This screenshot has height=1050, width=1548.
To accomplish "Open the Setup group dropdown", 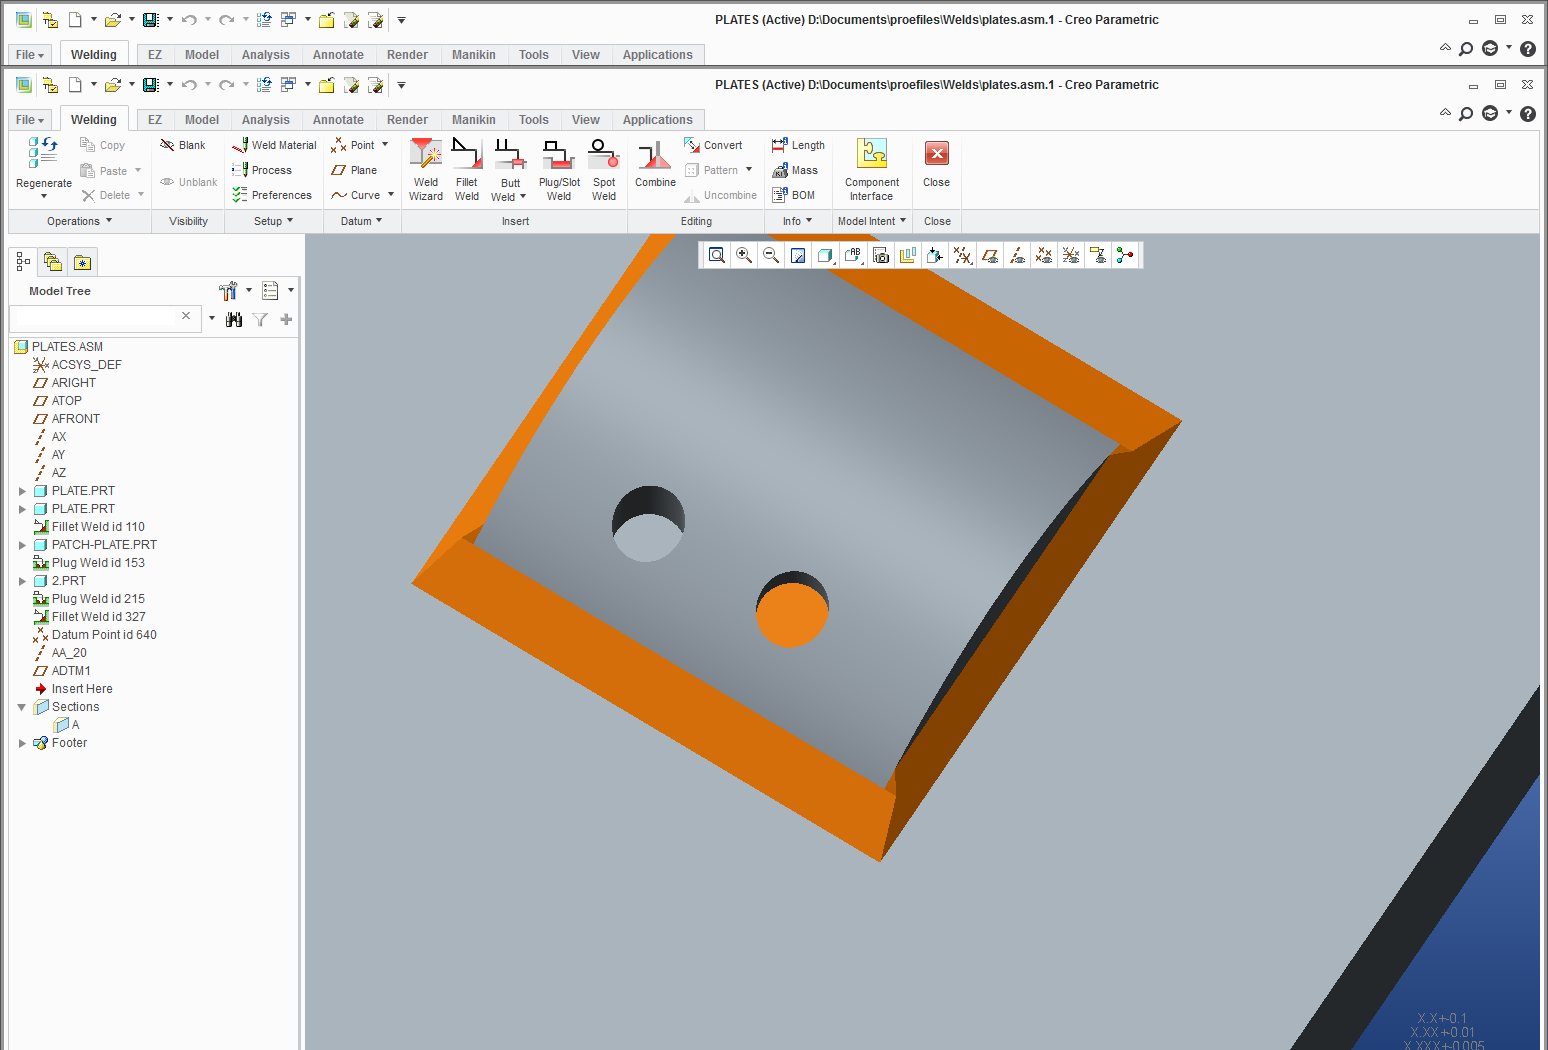I will click(x=273, y=221).
